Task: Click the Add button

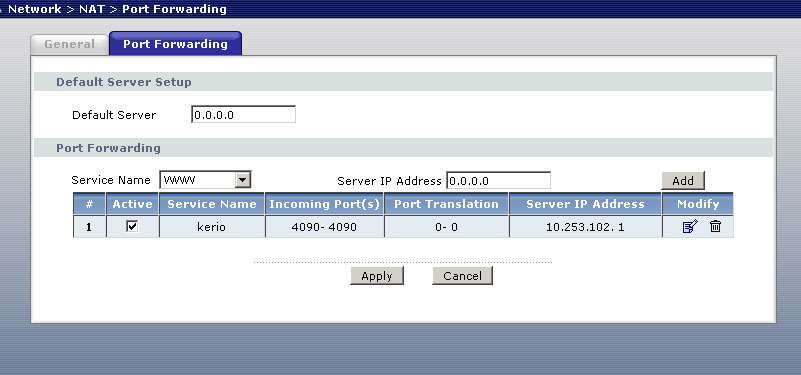Action: tap(683, 180)
